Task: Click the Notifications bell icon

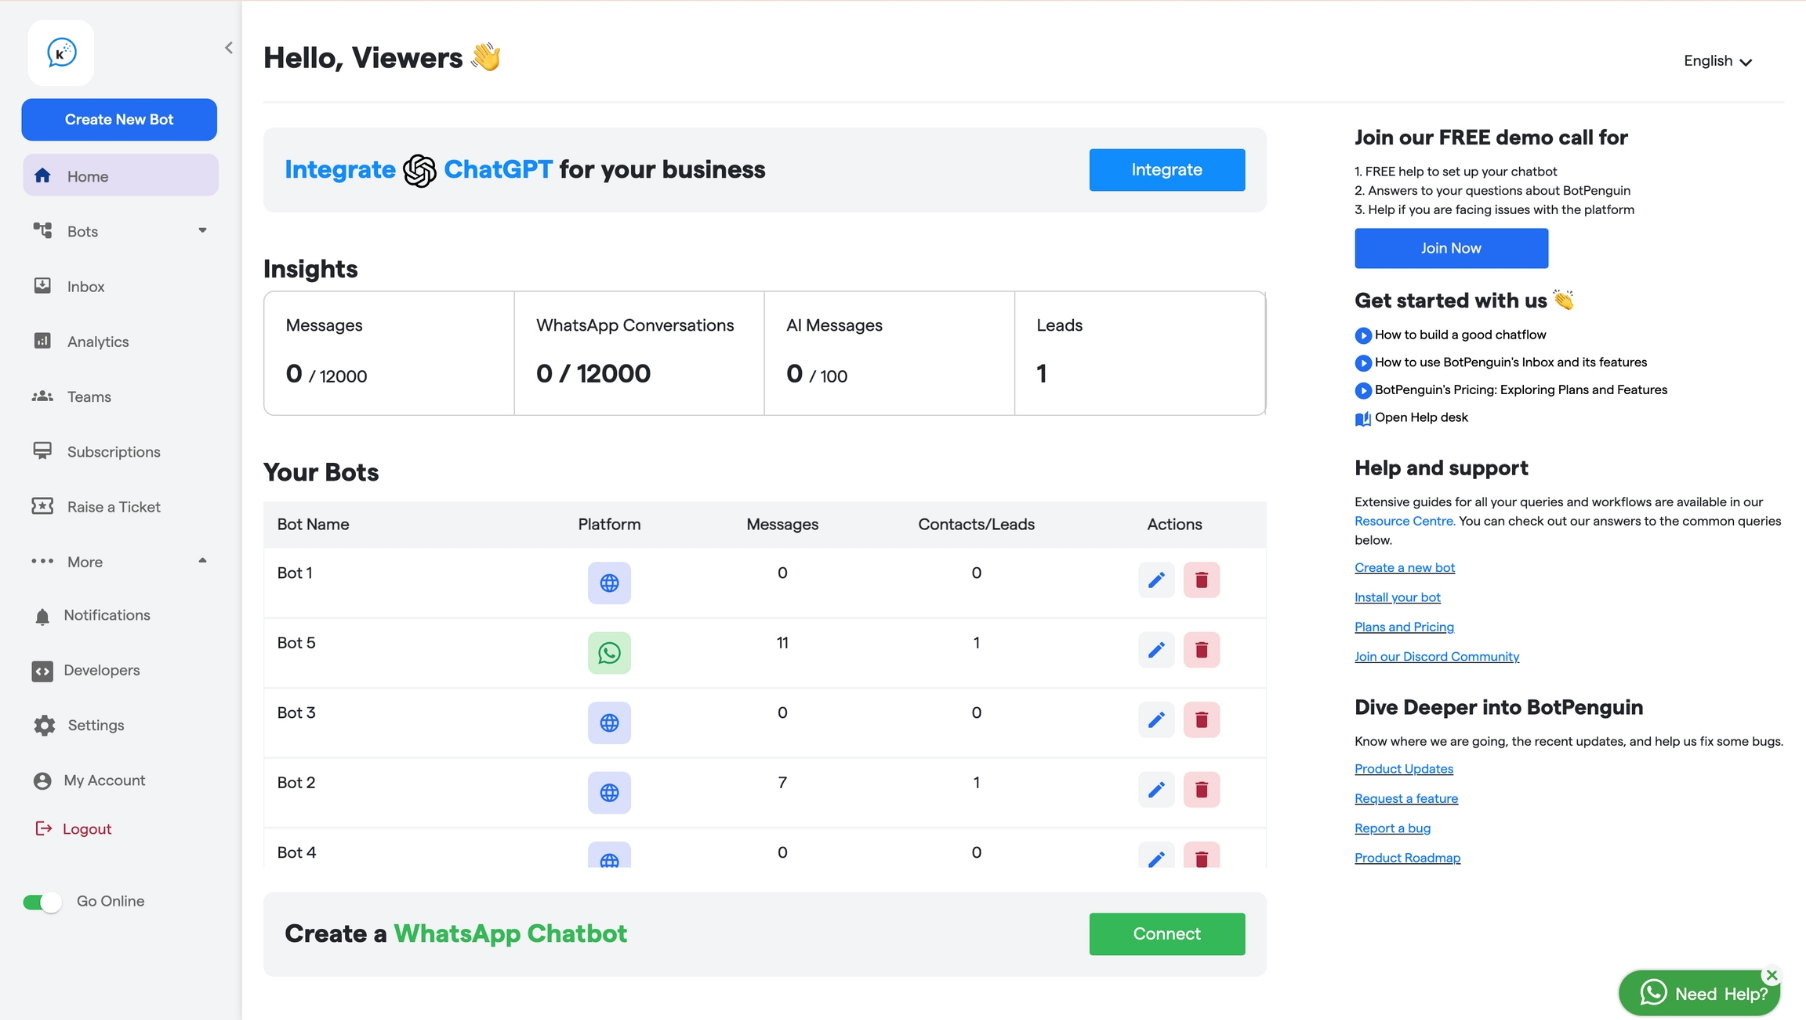Action: pyautogui.click(x=42, y=616)
